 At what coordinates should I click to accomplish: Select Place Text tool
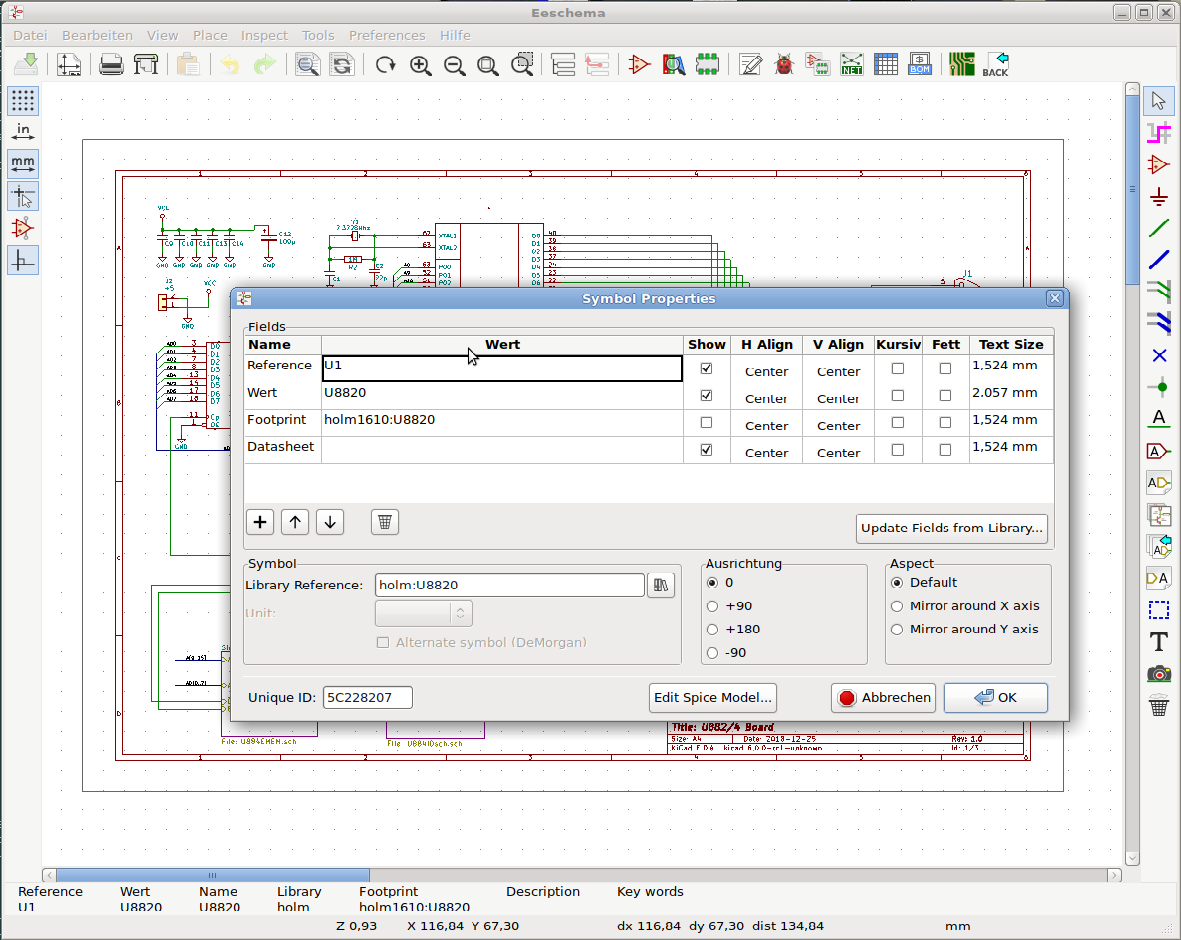(1158, 642)
